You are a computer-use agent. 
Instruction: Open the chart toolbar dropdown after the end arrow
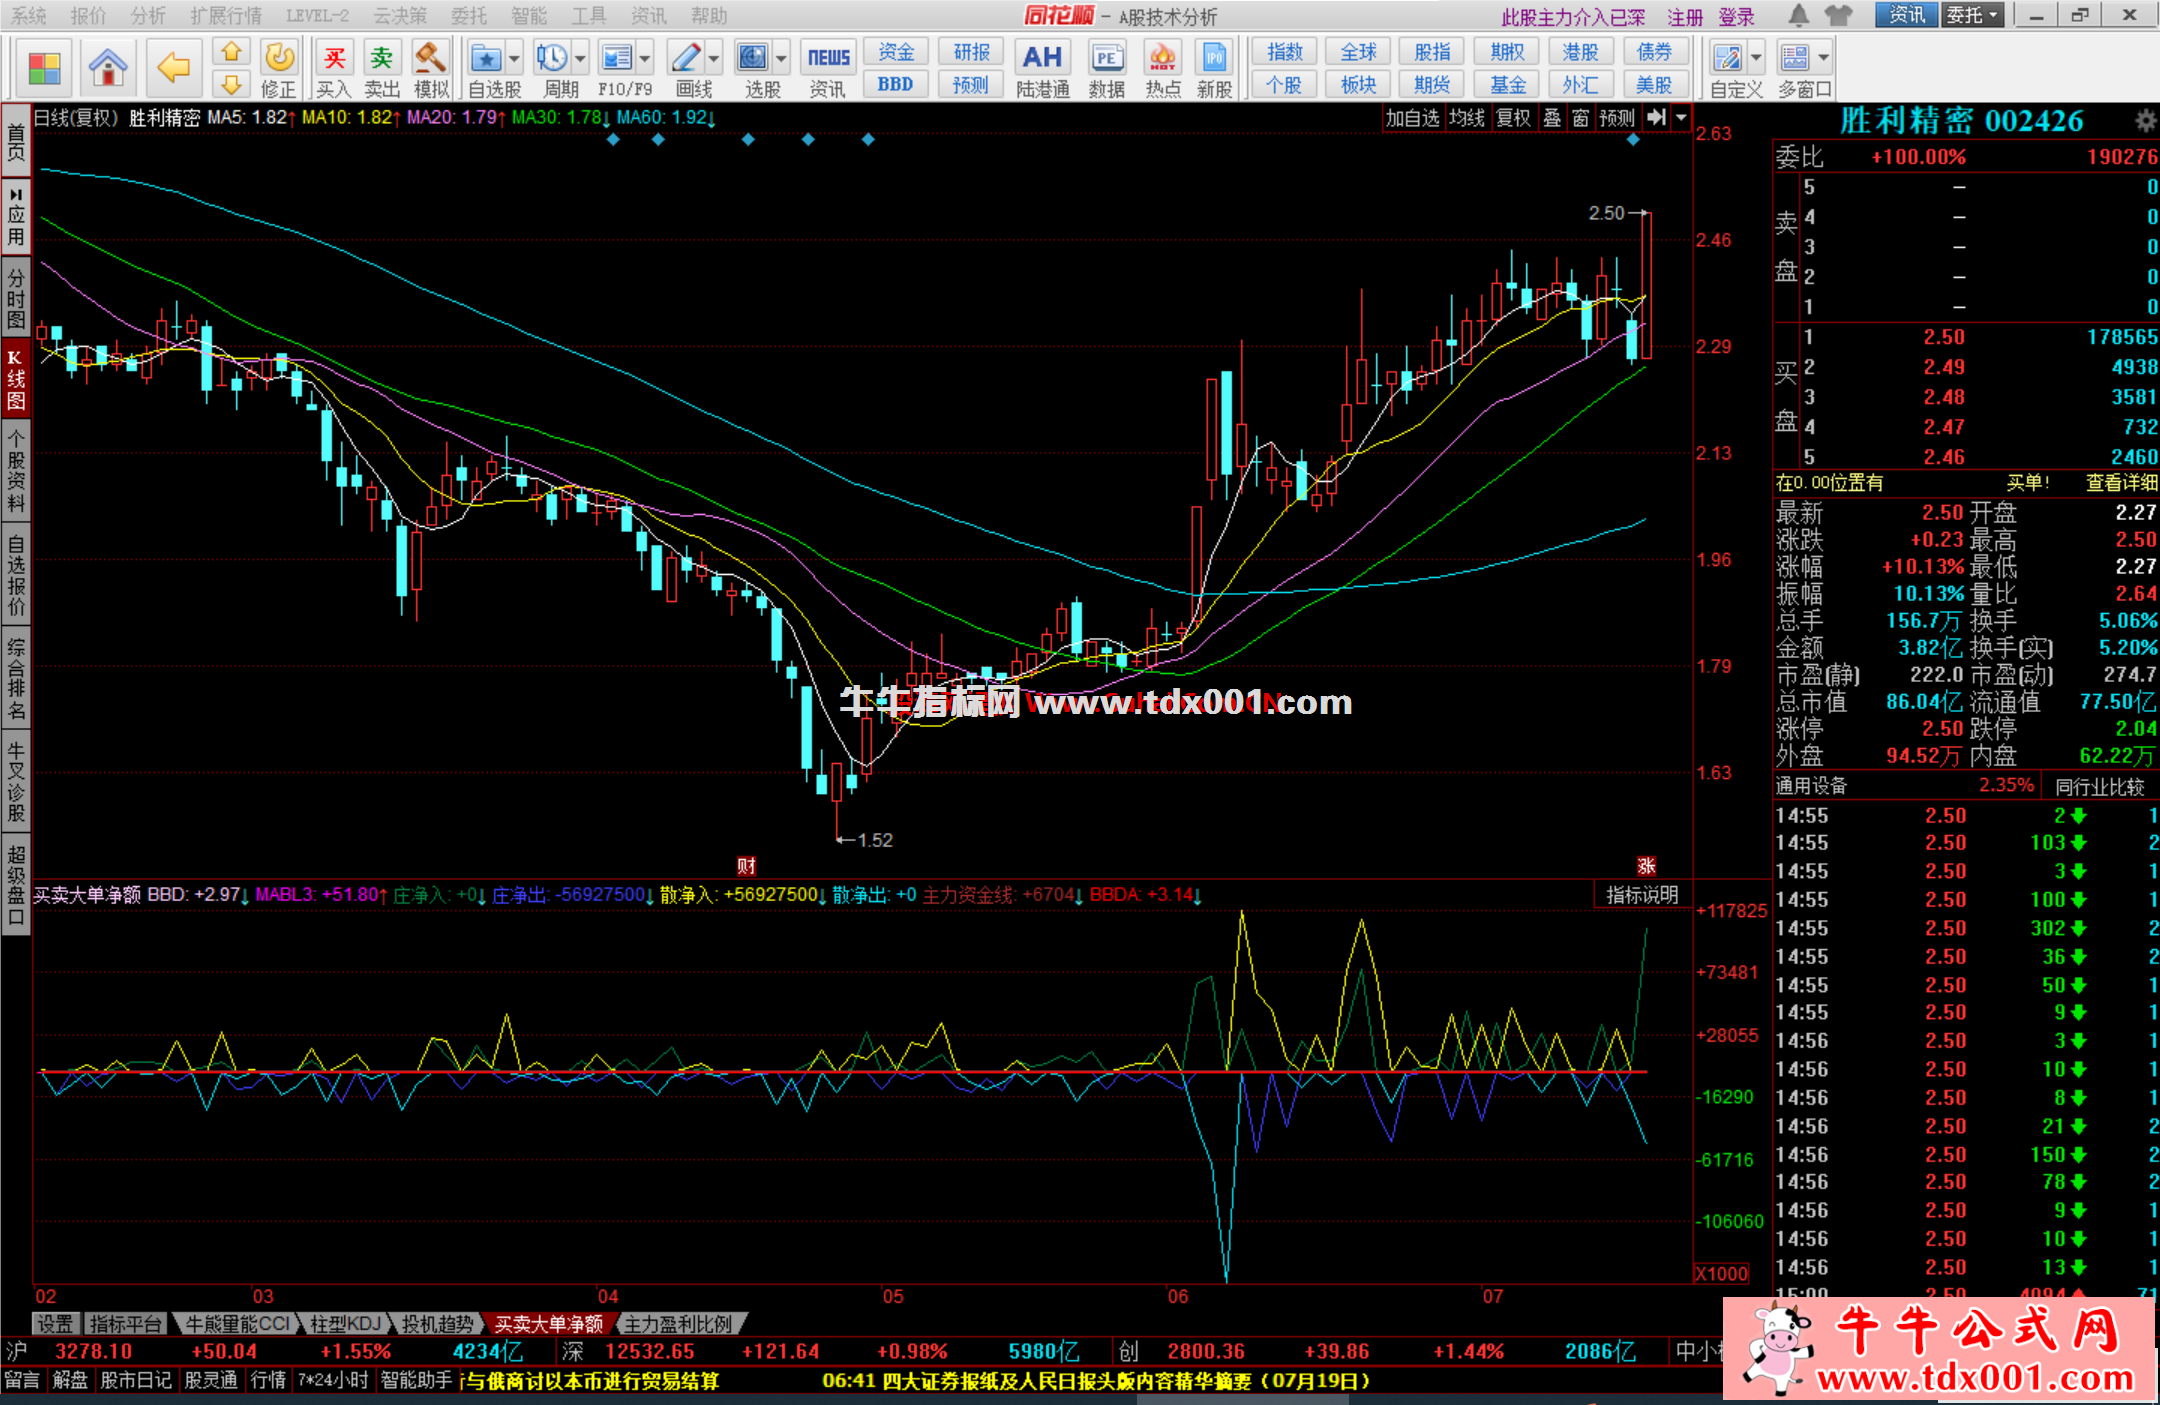[1681, 117]
